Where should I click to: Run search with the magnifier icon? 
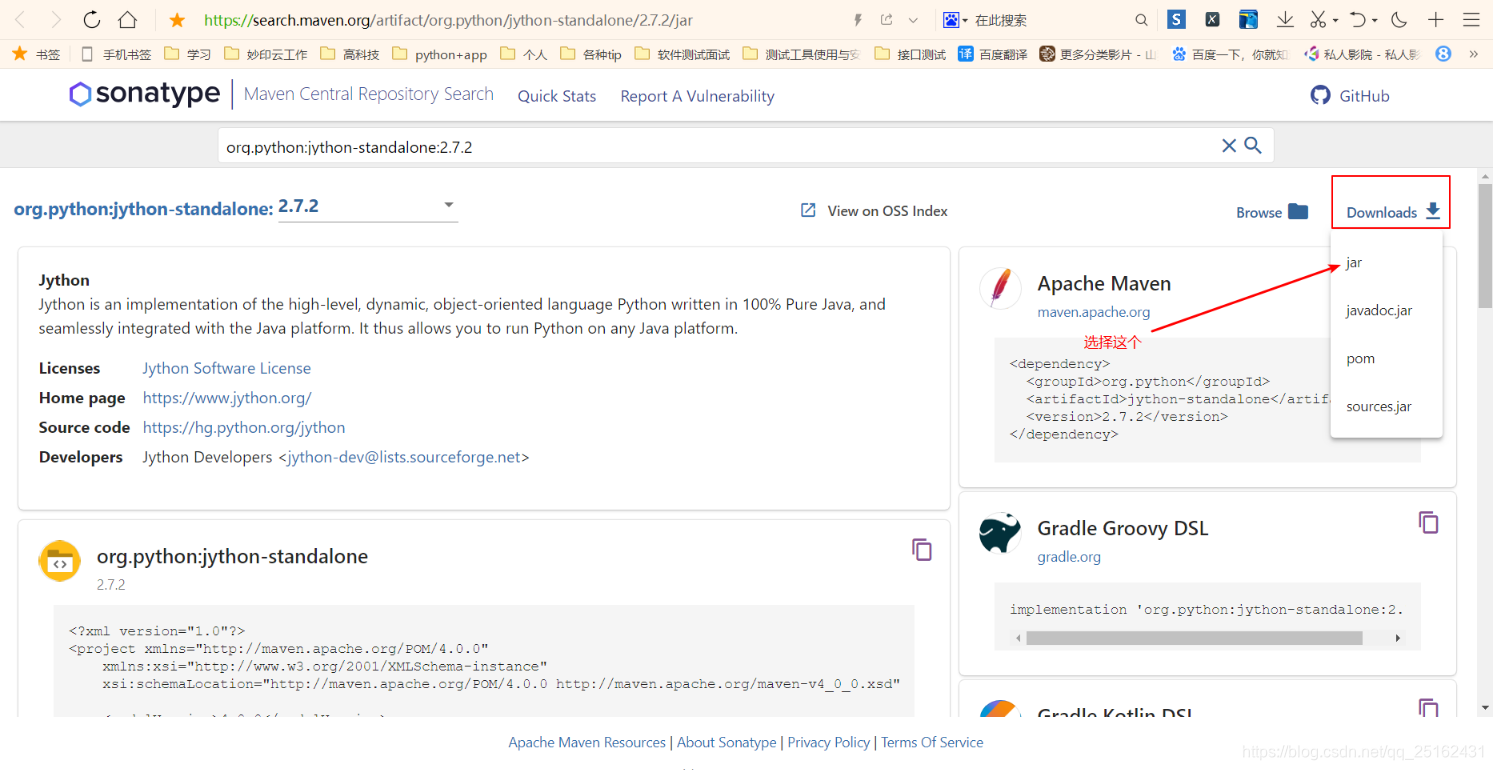(1253, 146)
